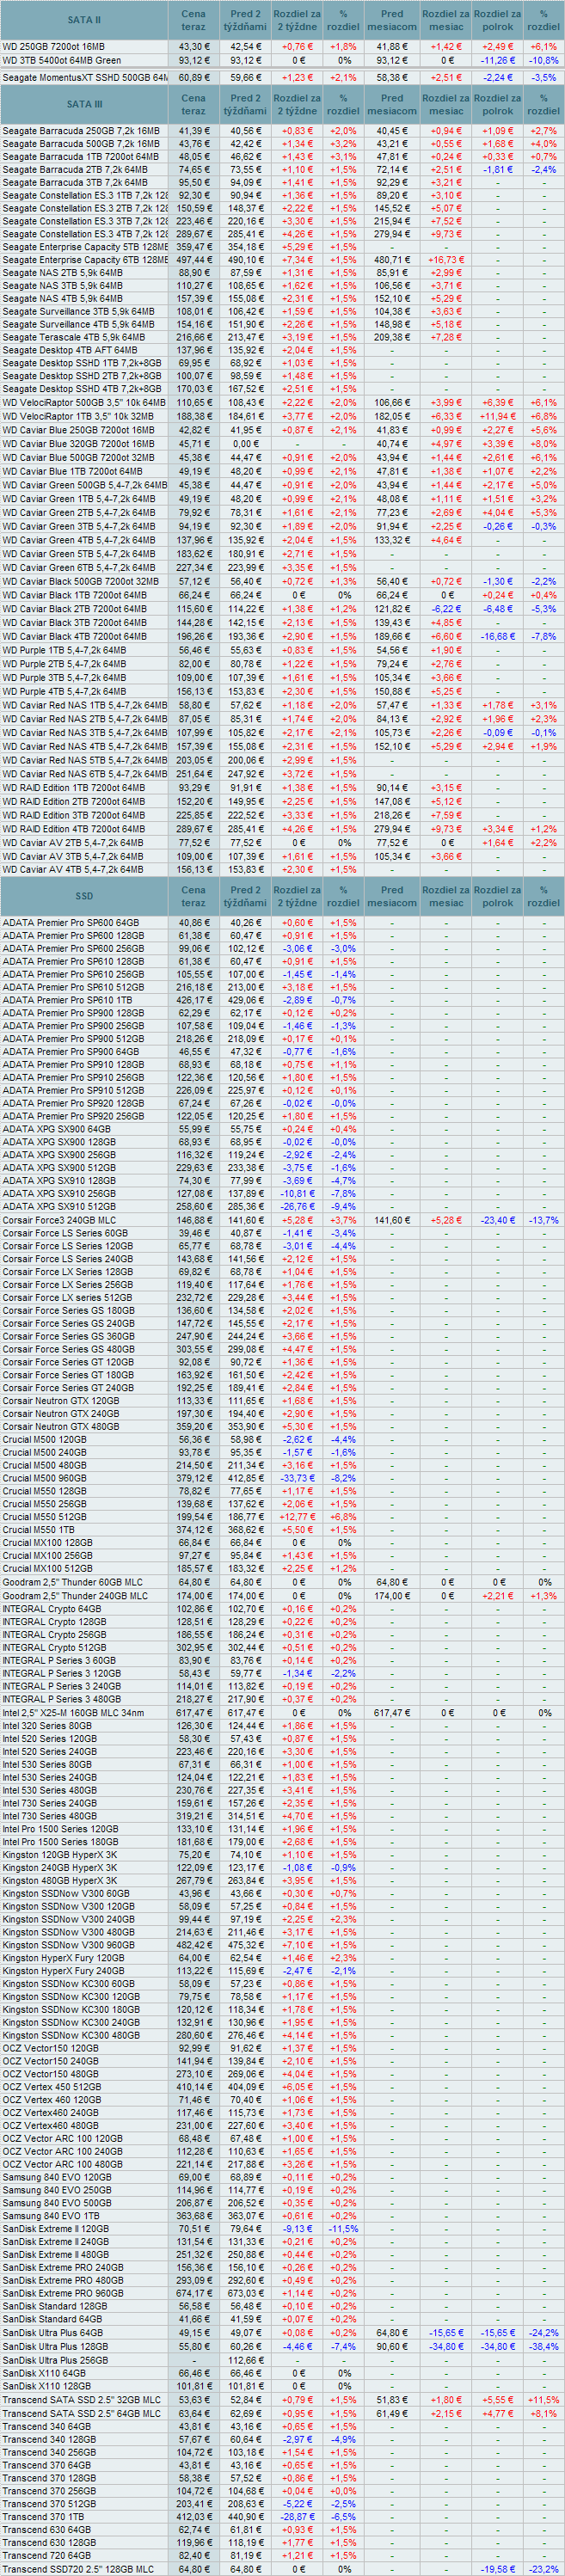Screen dimensions: 565x2576
Task: Click 'Transcend SSD720 2.5" 128GB MLC'
Action: [x=78, y=2568]
